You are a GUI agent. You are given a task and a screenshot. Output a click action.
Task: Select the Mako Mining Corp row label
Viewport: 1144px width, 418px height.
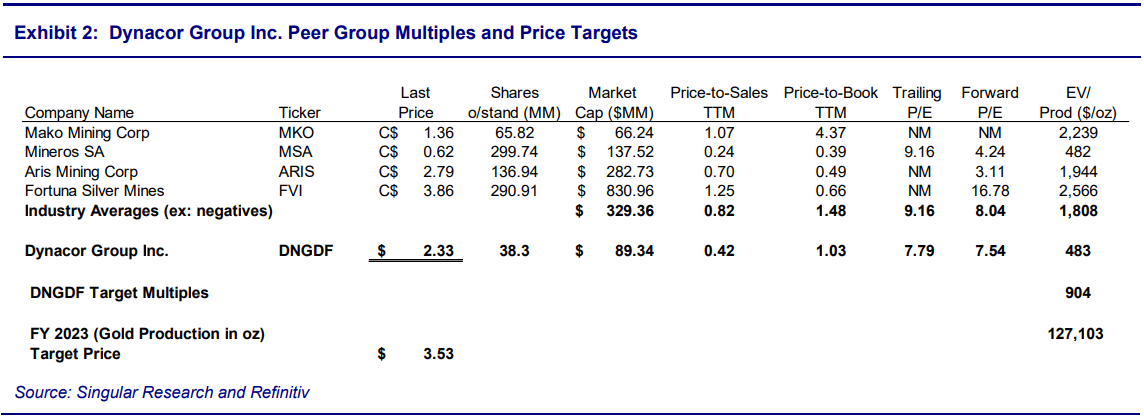click(x=87, y=132)
